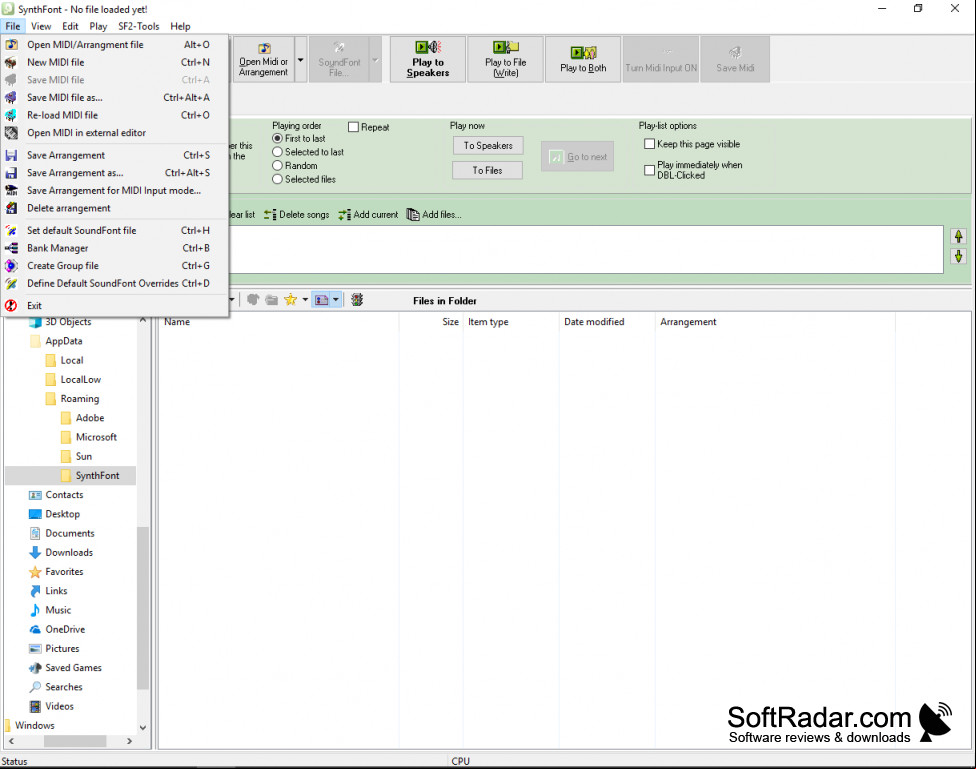Click the Bank Manager icon
The height and width of the screenshot is (769, 976).
(11, 248)
